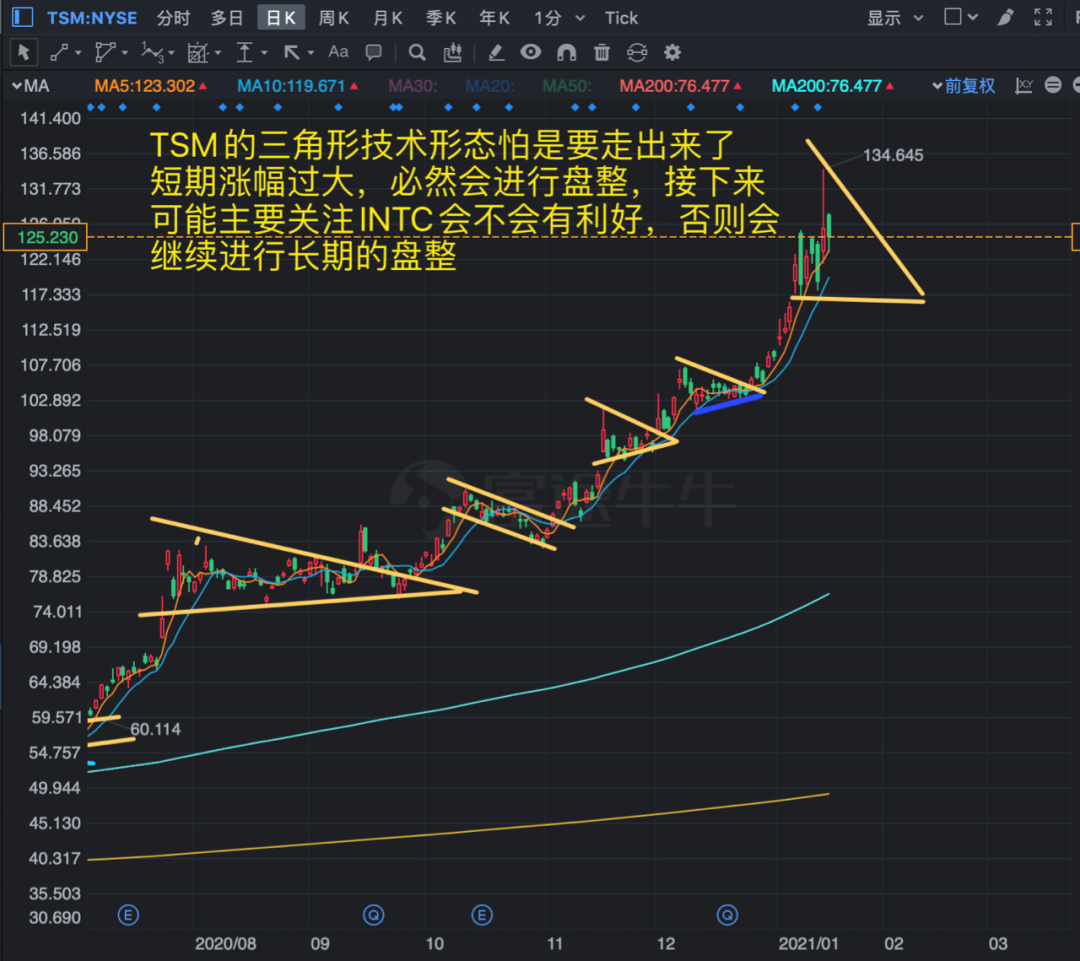Click the round equals-sign icon near 前复权

coord(1052,85)
